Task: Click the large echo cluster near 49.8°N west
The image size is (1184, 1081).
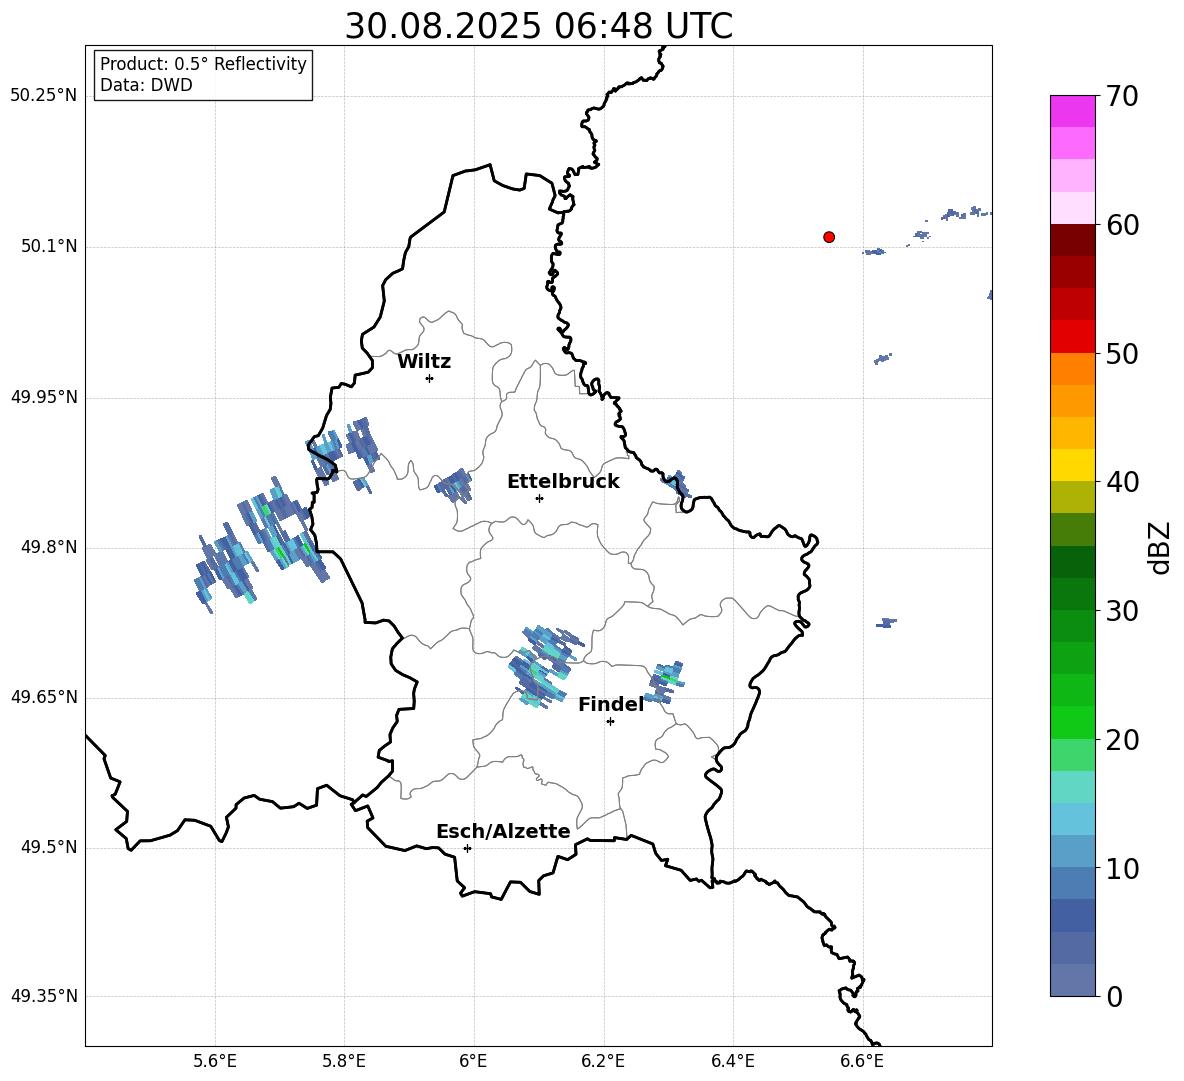Action: (x=261, y=545)
